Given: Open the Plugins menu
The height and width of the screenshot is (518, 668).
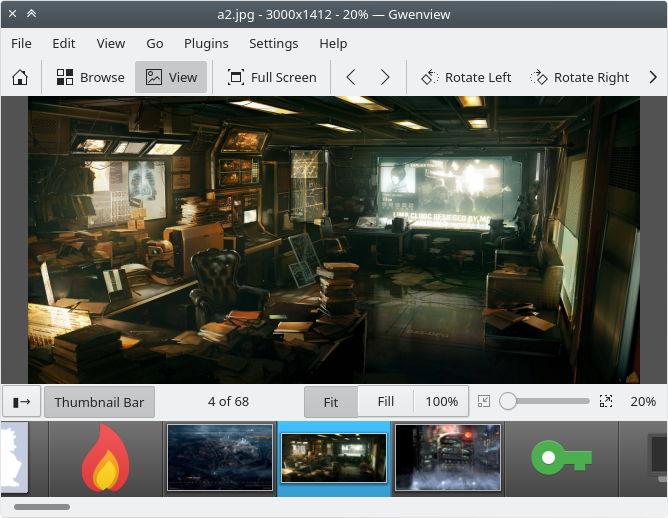Looking at the screenshot, I should 206,43.
